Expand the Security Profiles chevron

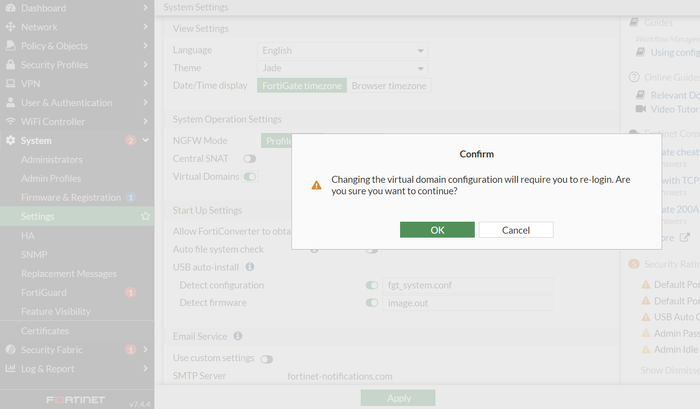[x=145, y=65]
